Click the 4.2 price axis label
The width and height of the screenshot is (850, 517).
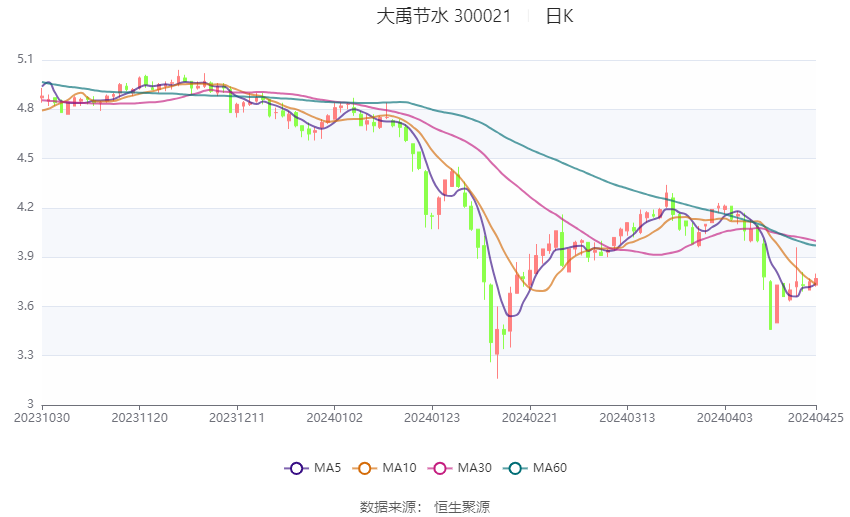(x=25, y=208)
